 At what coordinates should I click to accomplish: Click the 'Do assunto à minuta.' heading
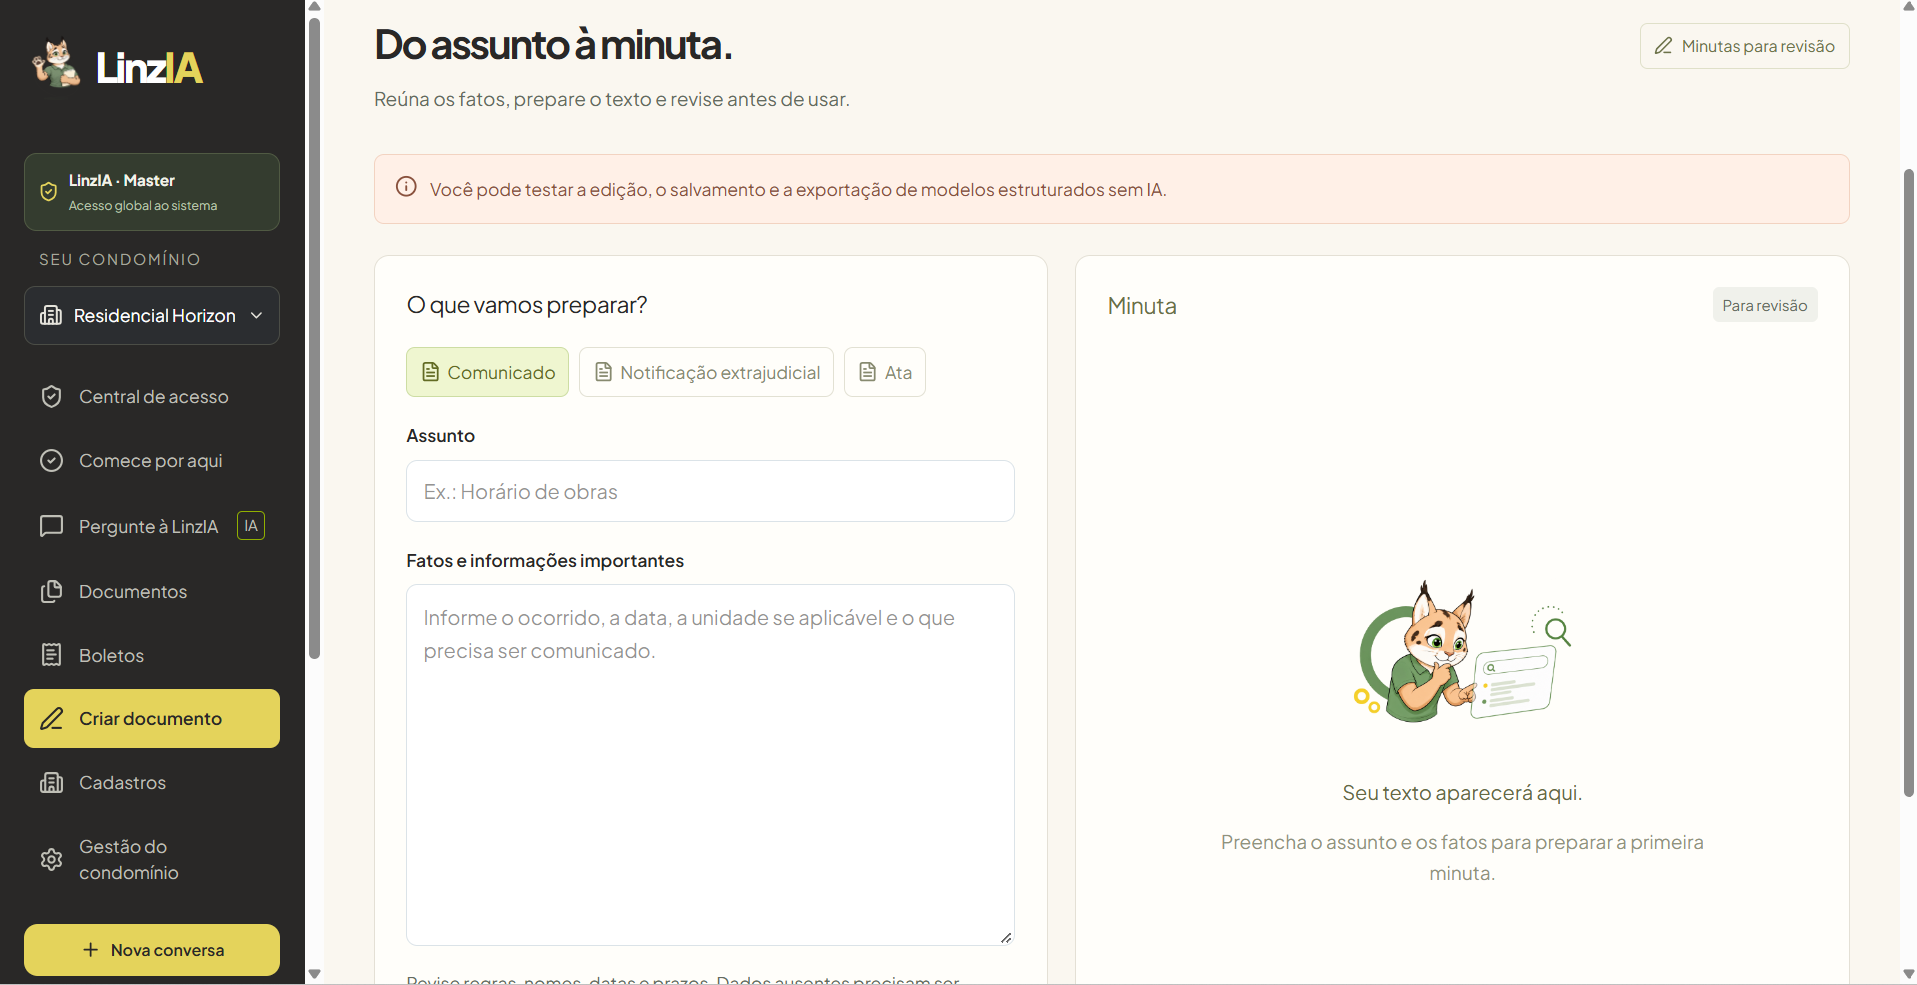click(x=553, y=45)
